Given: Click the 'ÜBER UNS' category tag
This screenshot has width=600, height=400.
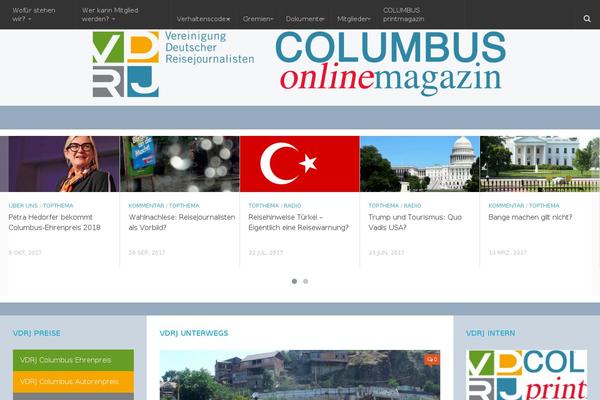Looking at the screenshot, I should [x=23, y=206].
